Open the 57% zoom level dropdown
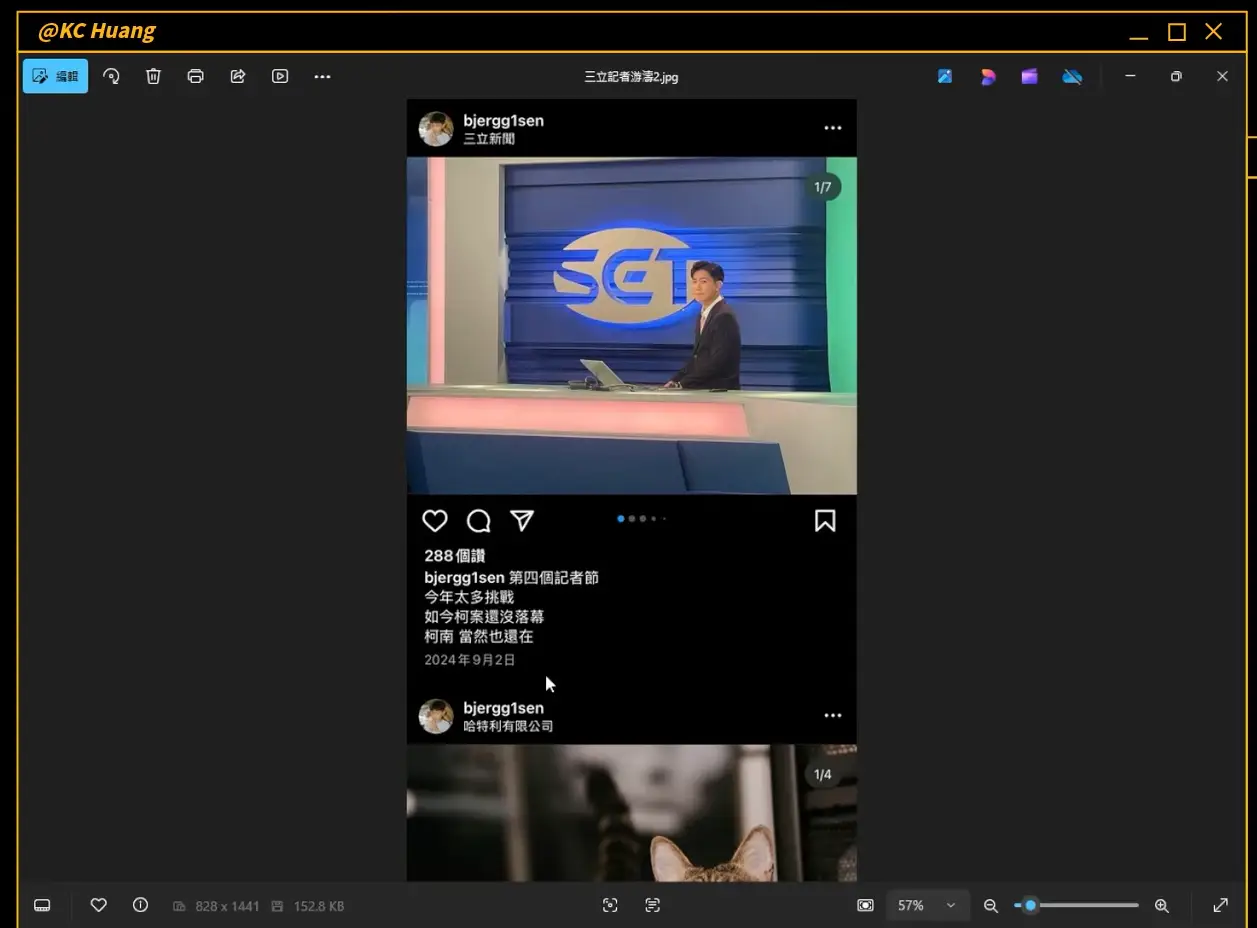This screenshot has height=928, width=1257. [x=927, y=905]
